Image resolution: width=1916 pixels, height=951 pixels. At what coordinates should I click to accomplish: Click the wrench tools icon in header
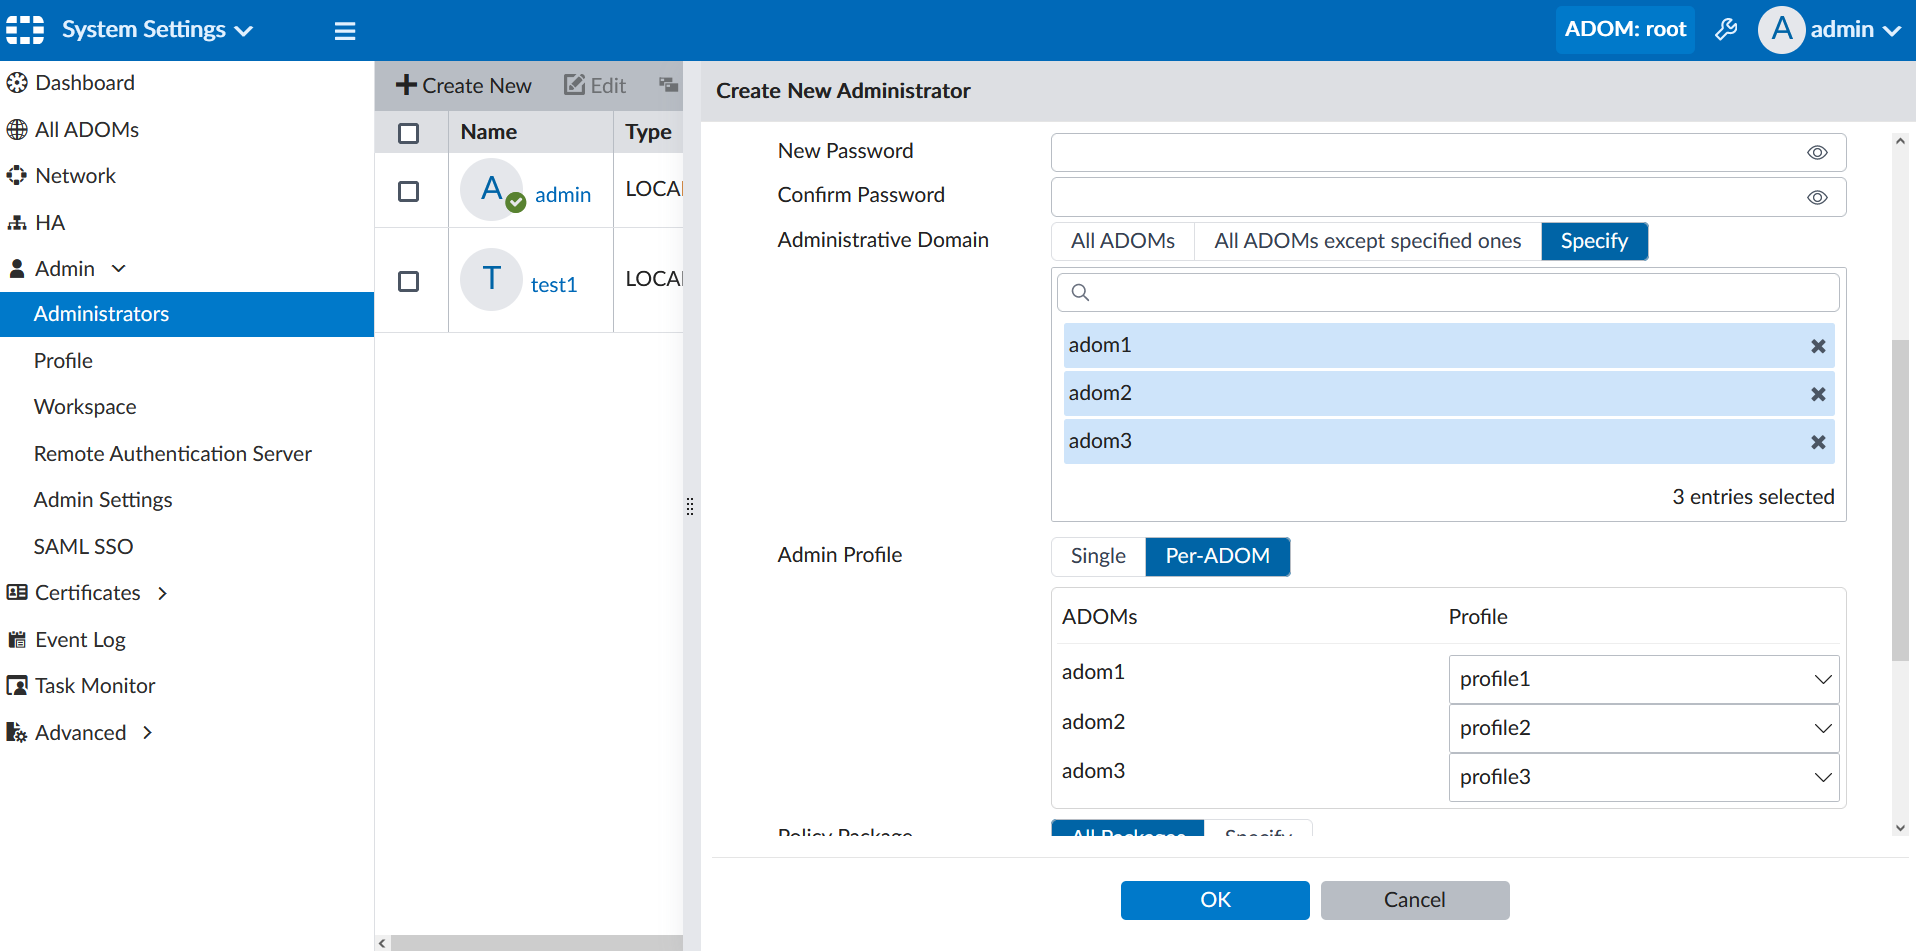(x=1726, y=30)
